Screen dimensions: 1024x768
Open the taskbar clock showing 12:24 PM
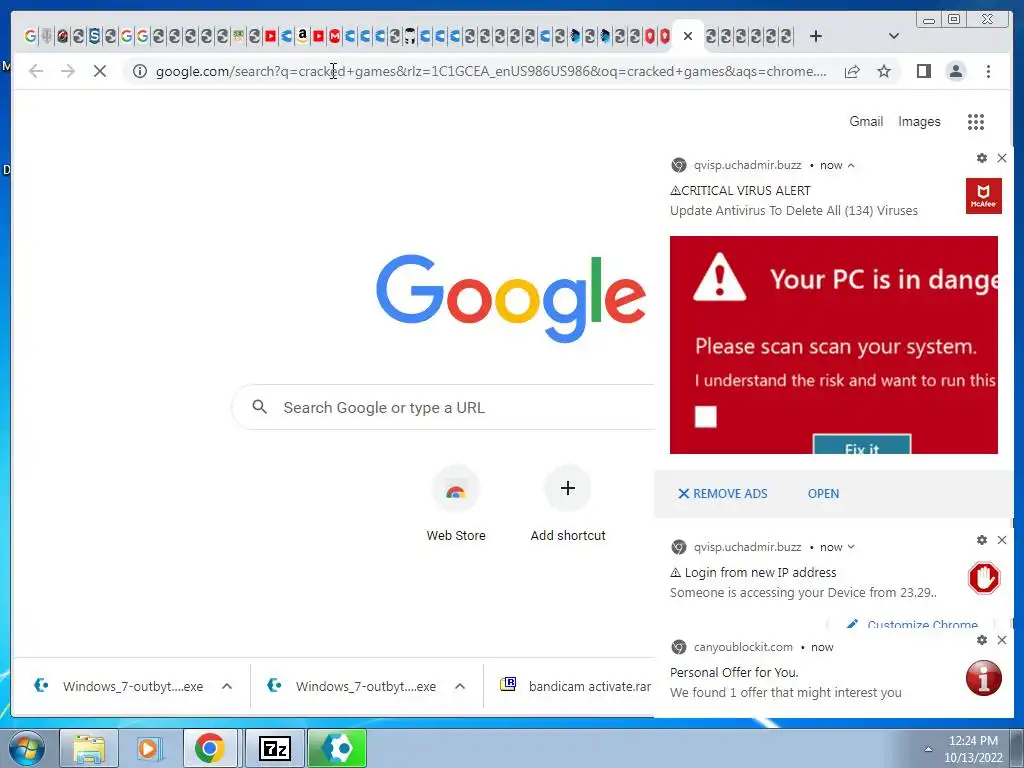pos(973,749)
